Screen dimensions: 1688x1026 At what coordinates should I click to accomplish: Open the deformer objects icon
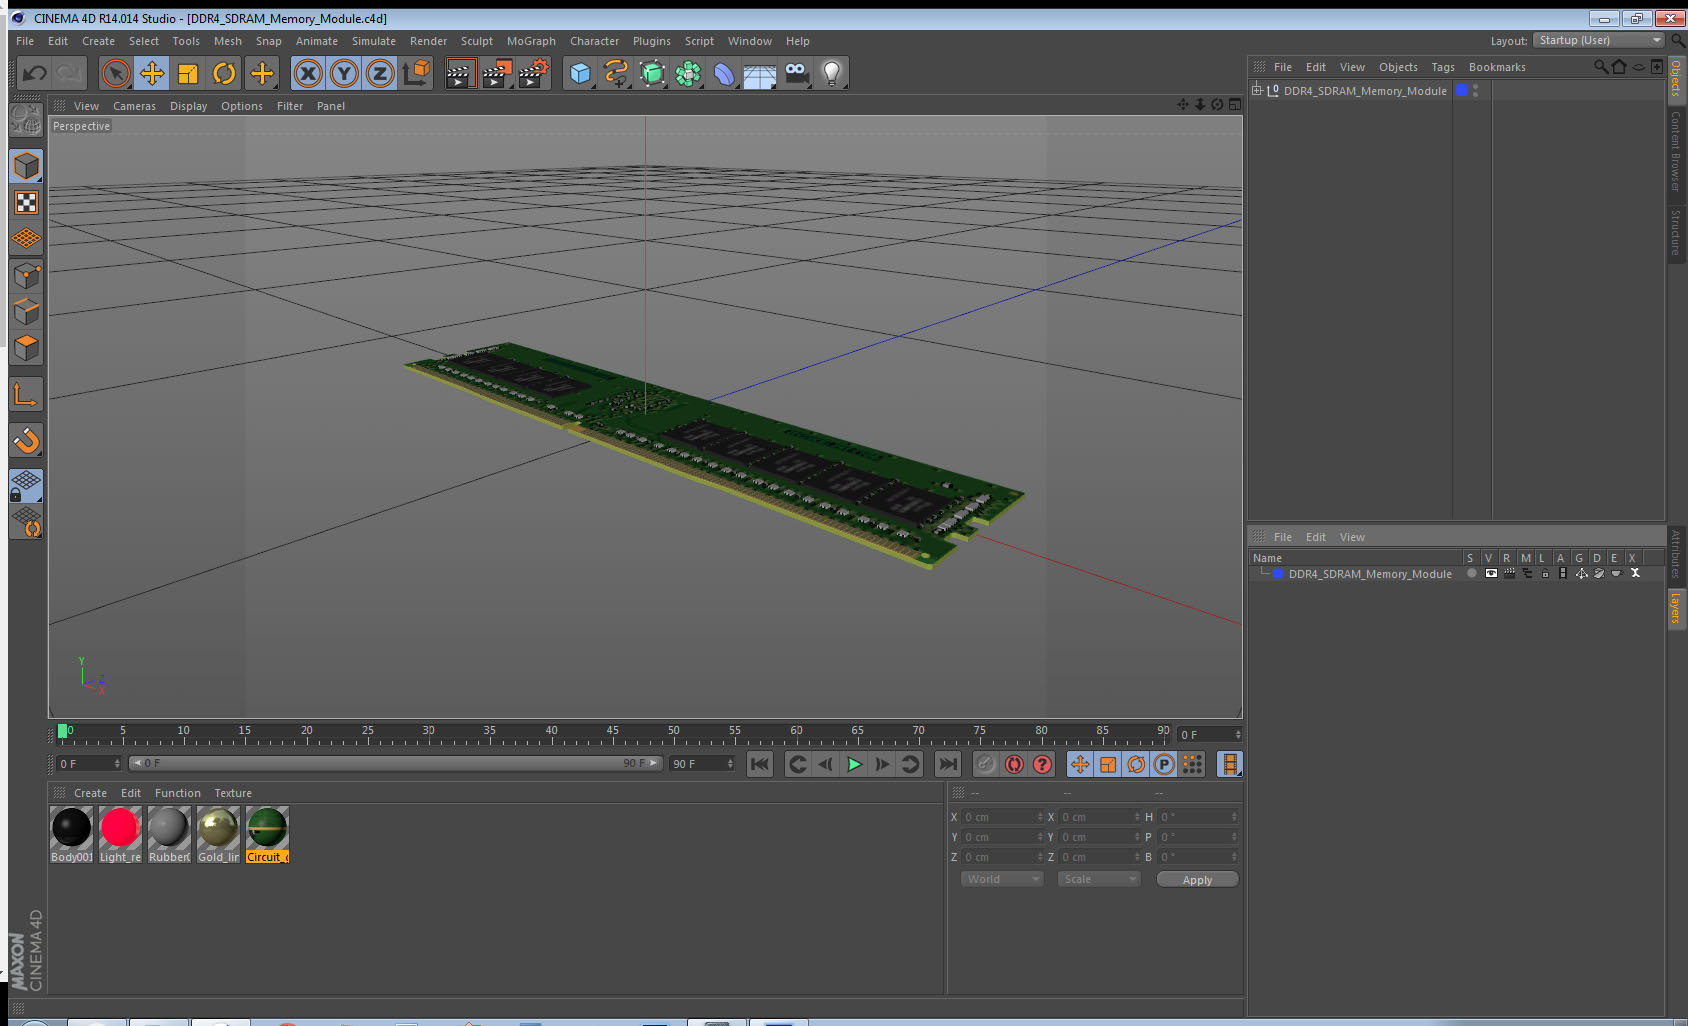pyautogui.click(x=724, y=73)
